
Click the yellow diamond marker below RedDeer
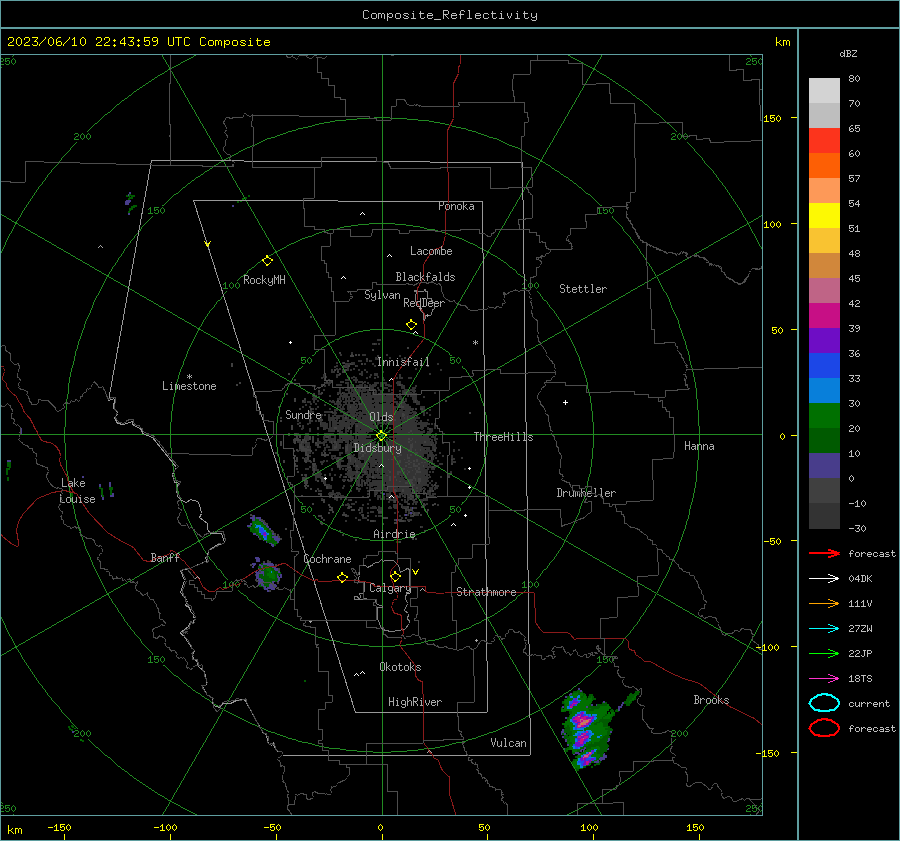tap(412, 324)
